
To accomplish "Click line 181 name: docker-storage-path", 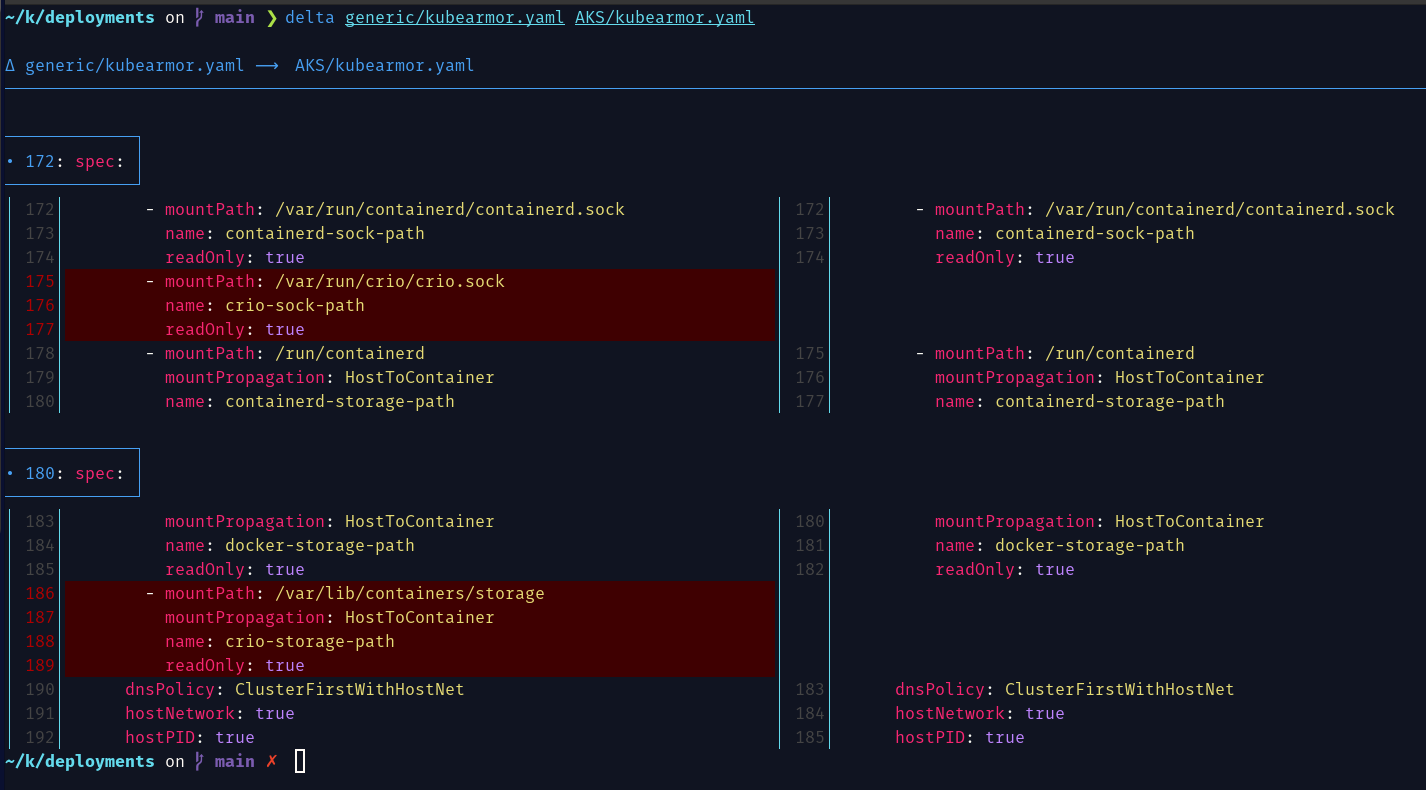I will pos(1060,546).
